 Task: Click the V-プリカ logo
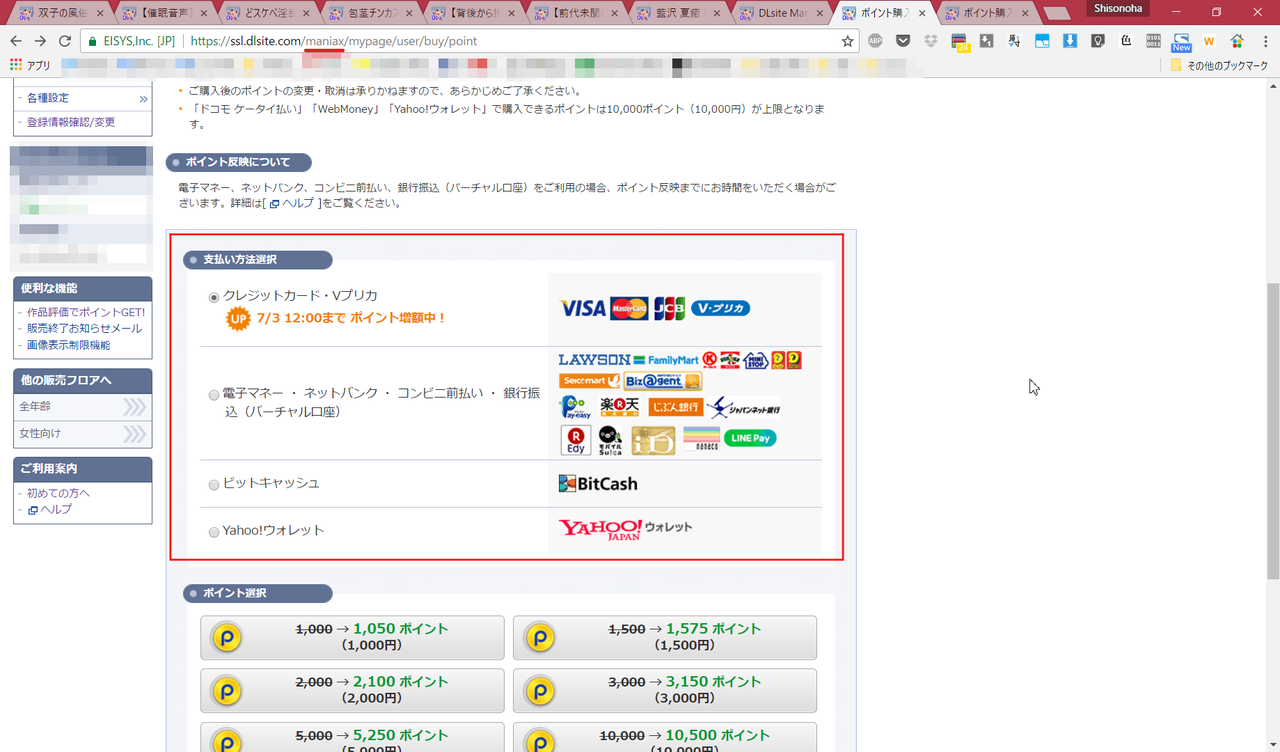(x=720, y=309)
